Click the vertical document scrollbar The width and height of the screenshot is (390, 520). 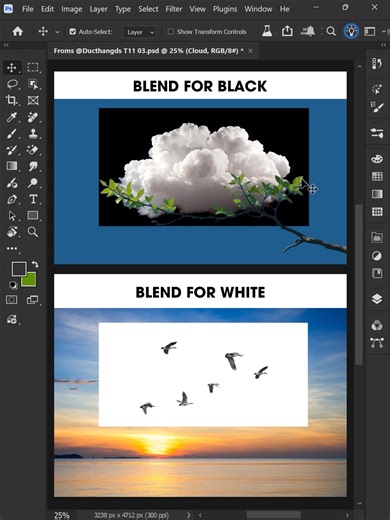click(359, 284)
